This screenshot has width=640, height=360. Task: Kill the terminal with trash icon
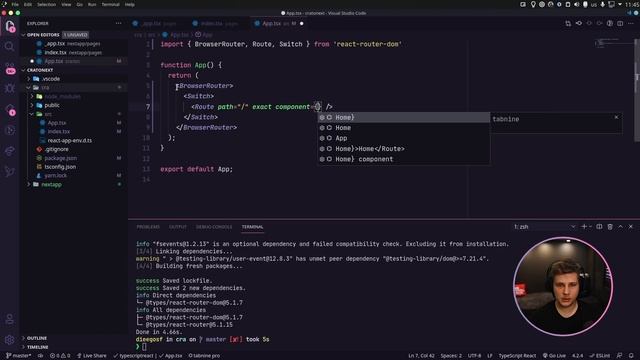[610, 227]
